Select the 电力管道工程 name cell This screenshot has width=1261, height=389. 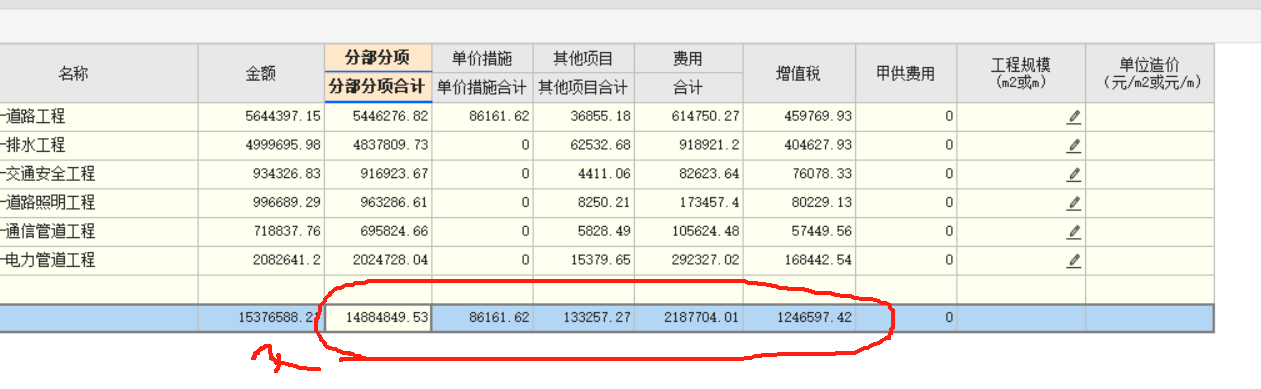click(99, 261)
